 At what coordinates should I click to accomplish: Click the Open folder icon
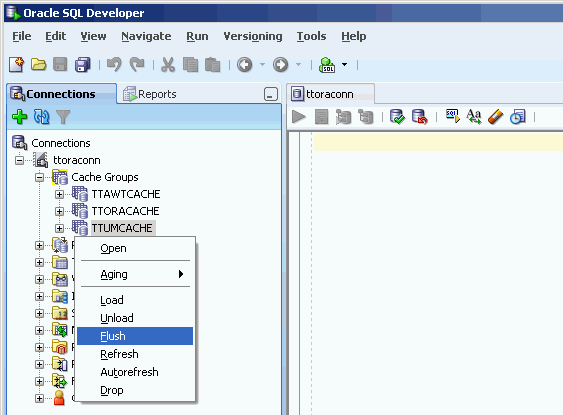[x=38, y=65]
